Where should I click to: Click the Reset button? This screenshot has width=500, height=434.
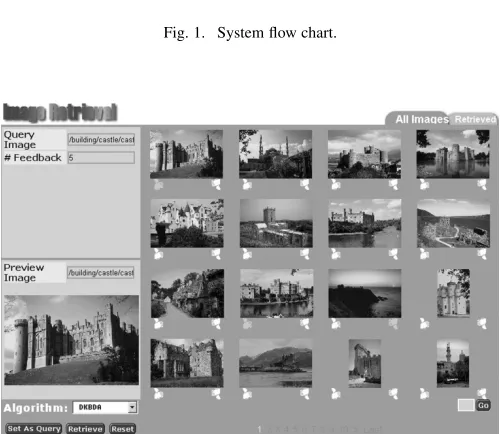tap(123, 429)
